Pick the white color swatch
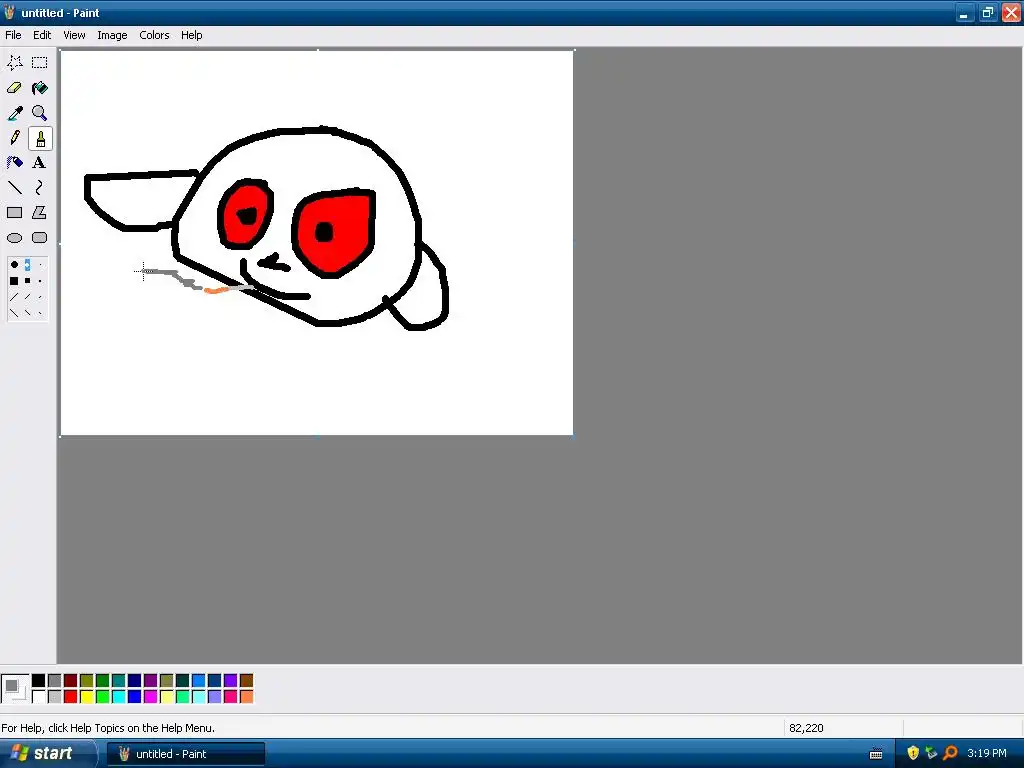Image resolution: width=1024 pixels, height=768 pixels. coord(39,697)
